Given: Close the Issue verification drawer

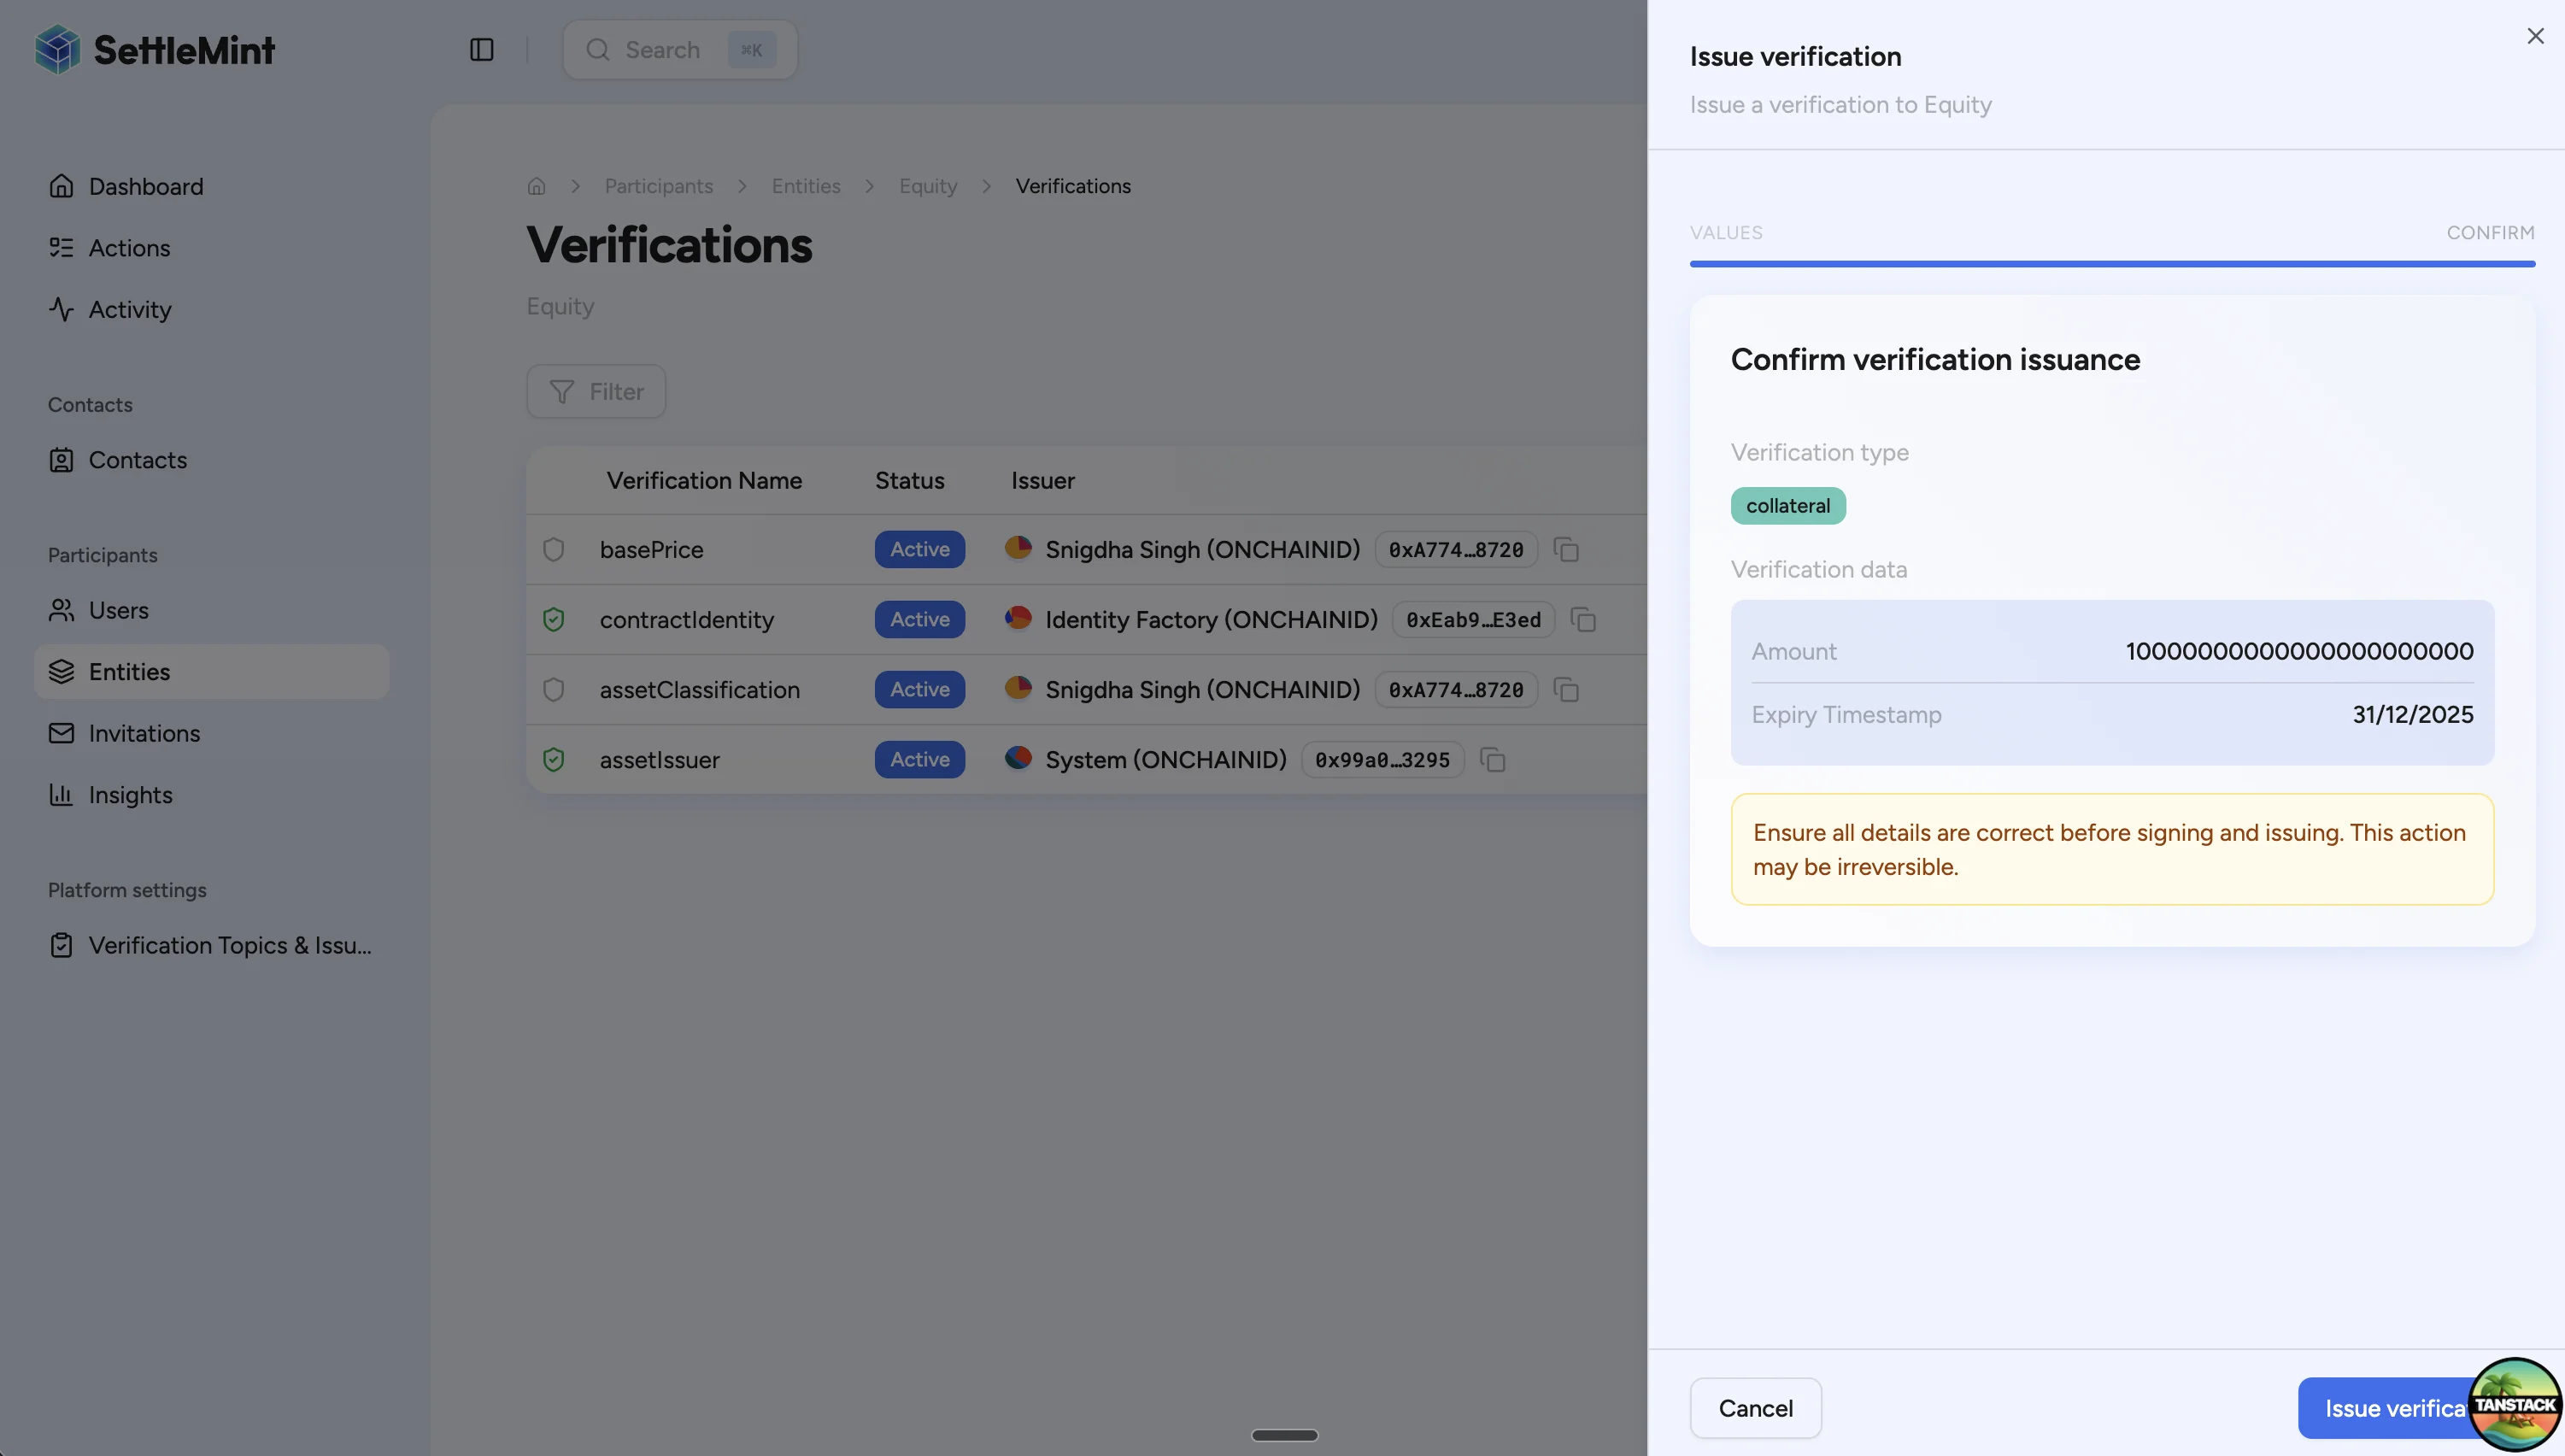Looking at the screenshot, I should click(x=2536, y=36).
